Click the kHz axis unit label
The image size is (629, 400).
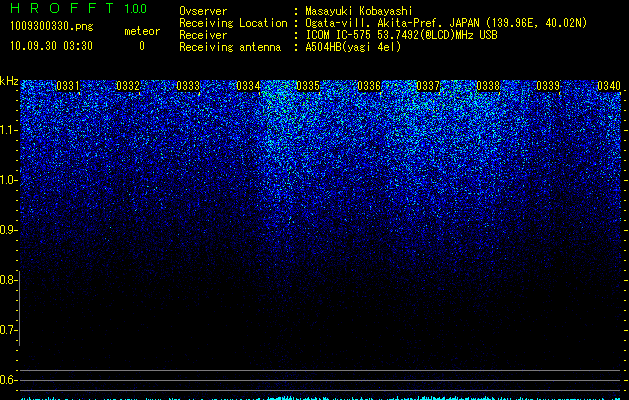click(x=9, y=81)
